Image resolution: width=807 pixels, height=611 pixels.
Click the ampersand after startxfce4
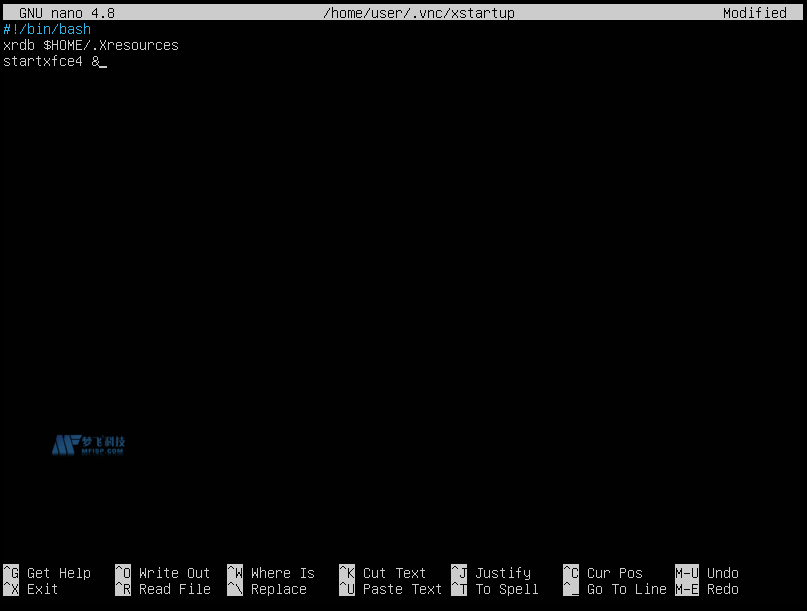coord(95,61)
